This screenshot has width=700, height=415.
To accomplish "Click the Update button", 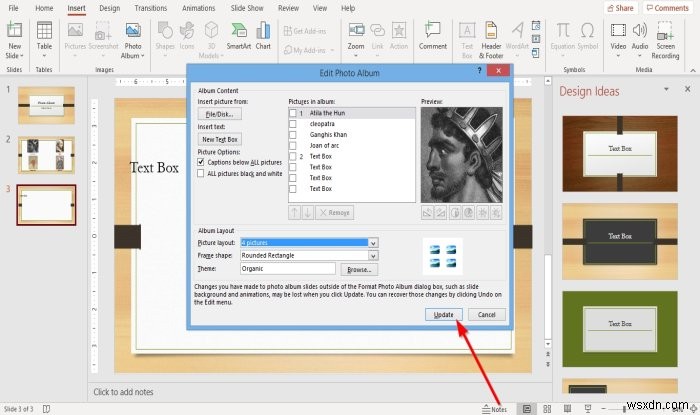I will 443,315.
